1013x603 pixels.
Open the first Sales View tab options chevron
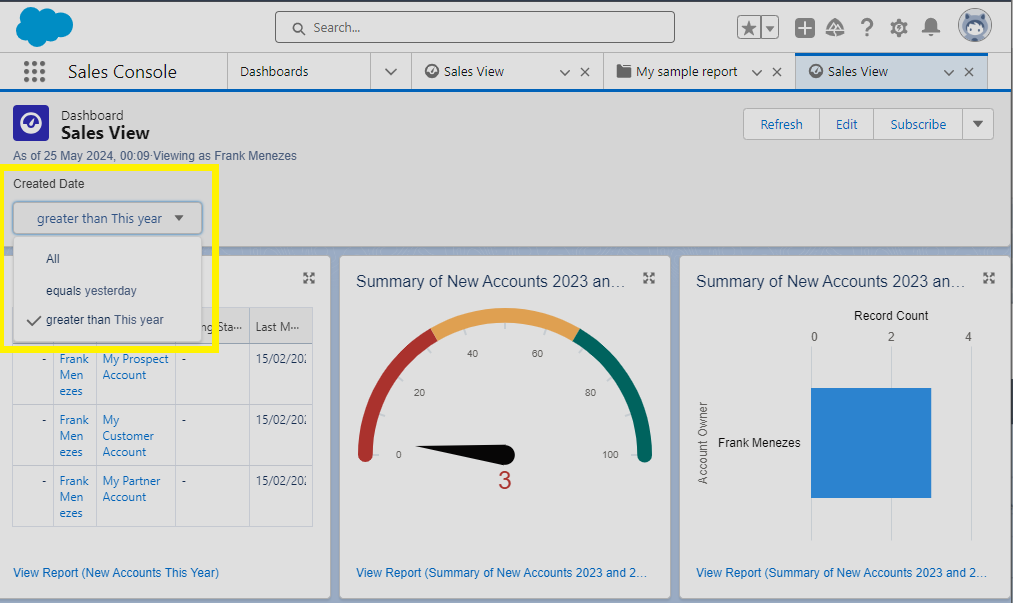[x=565, y=72]
